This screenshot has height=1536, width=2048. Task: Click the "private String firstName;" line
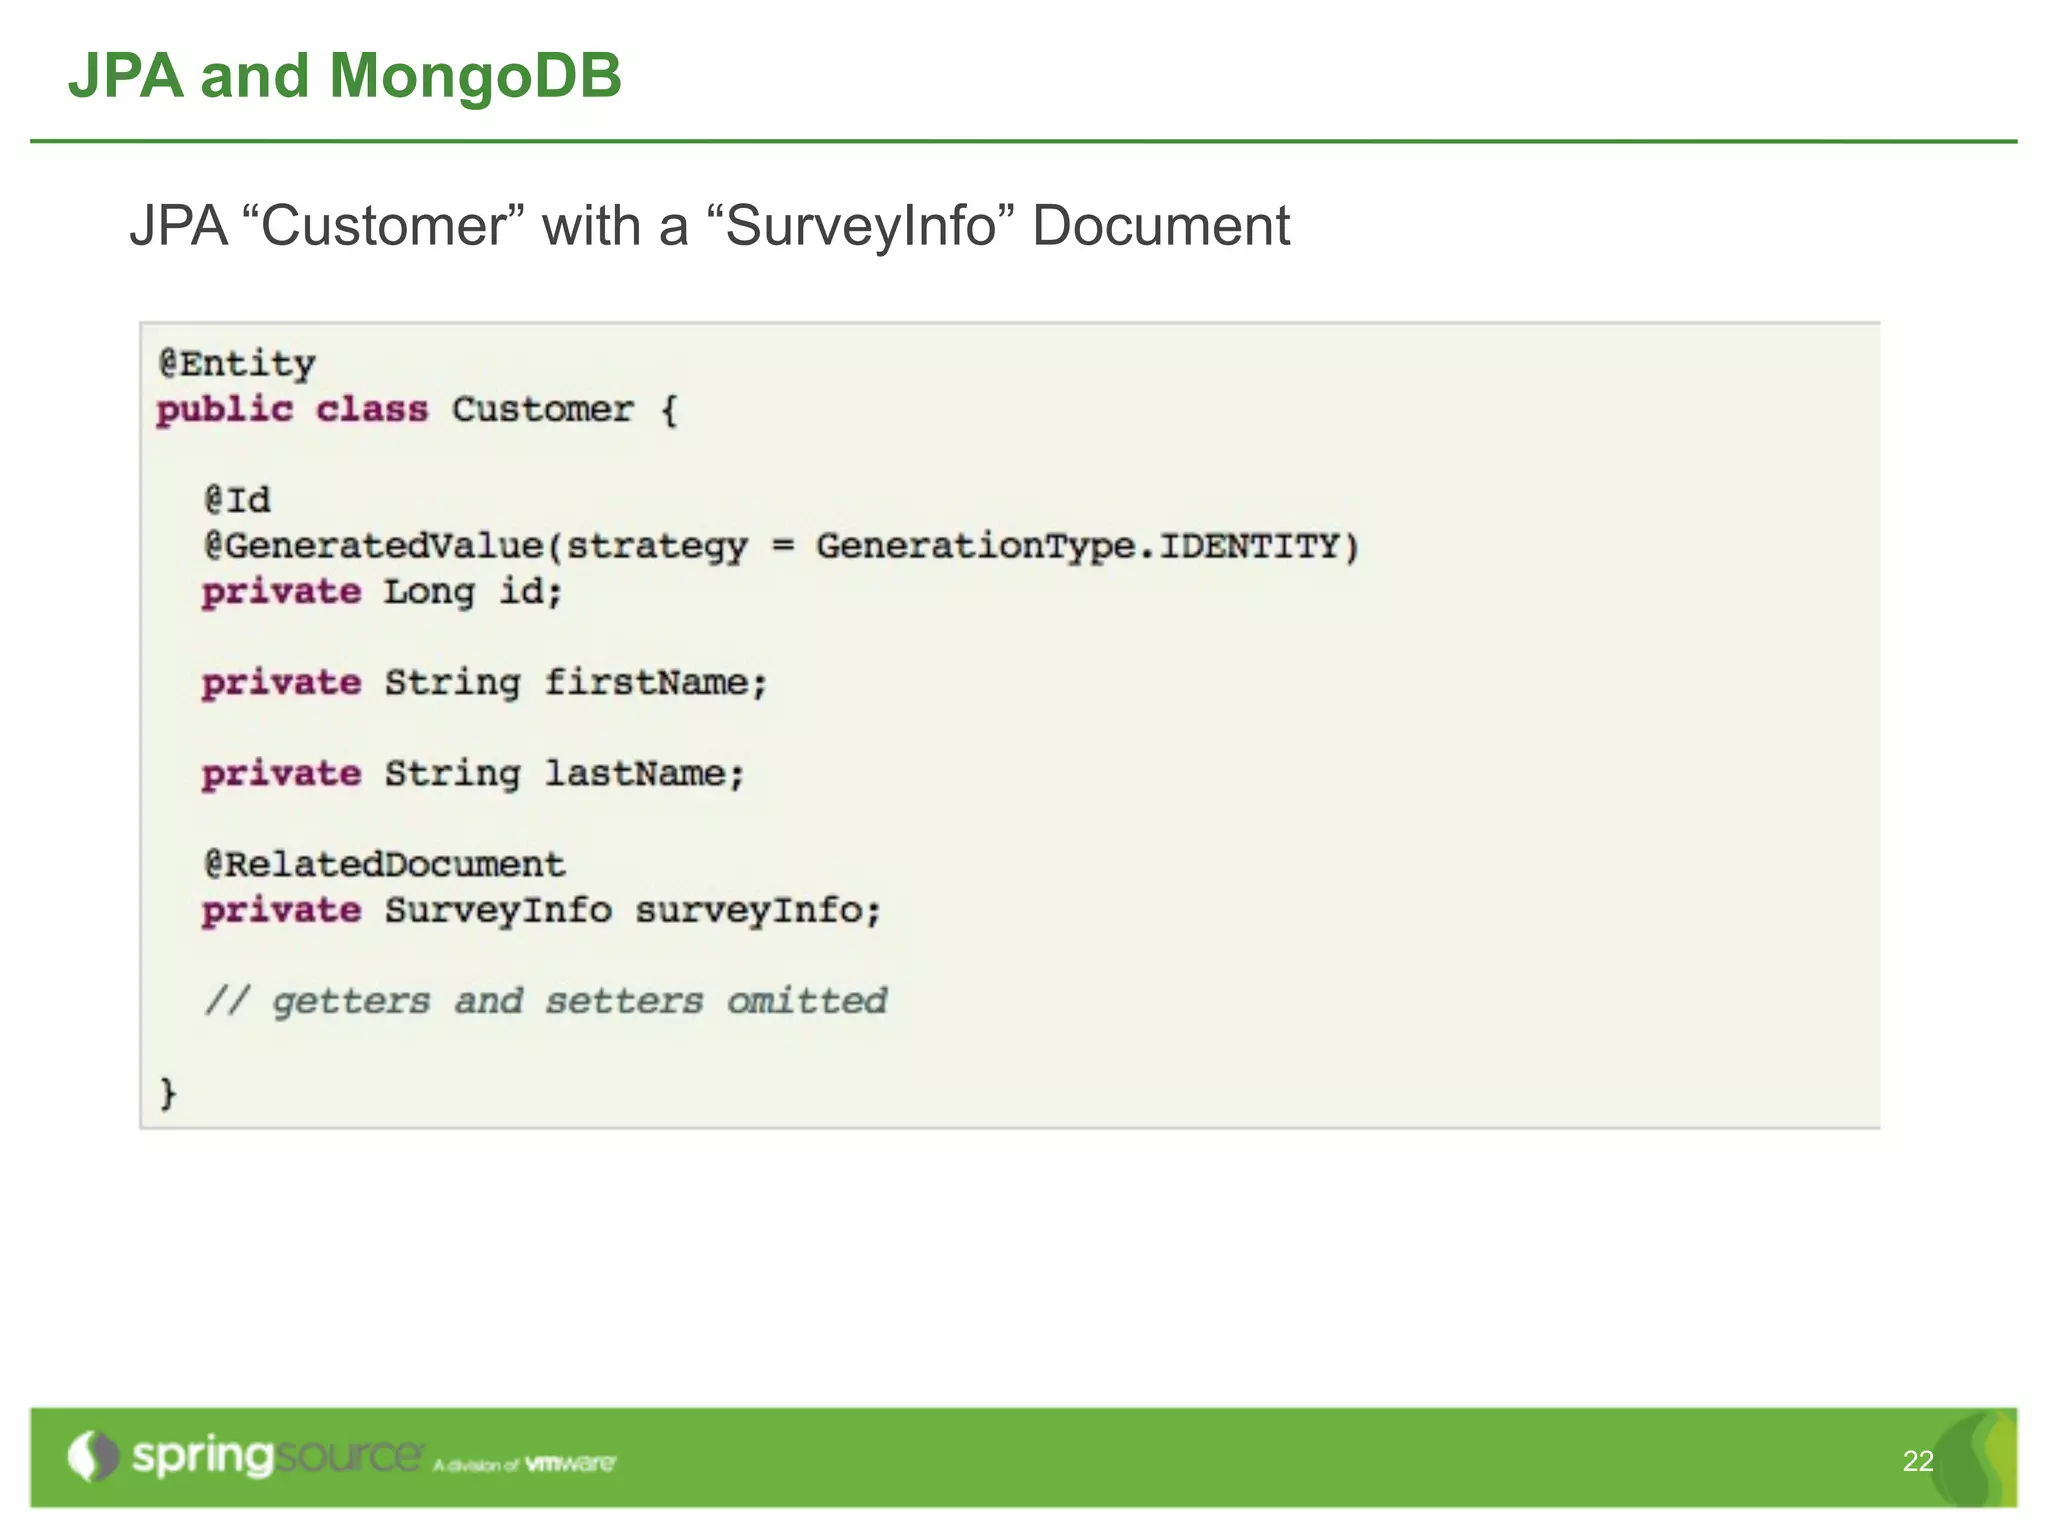point(484,683)
